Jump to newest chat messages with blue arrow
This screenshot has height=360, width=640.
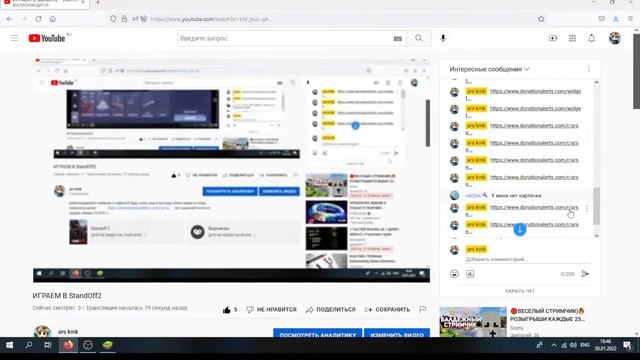(520, 229)
